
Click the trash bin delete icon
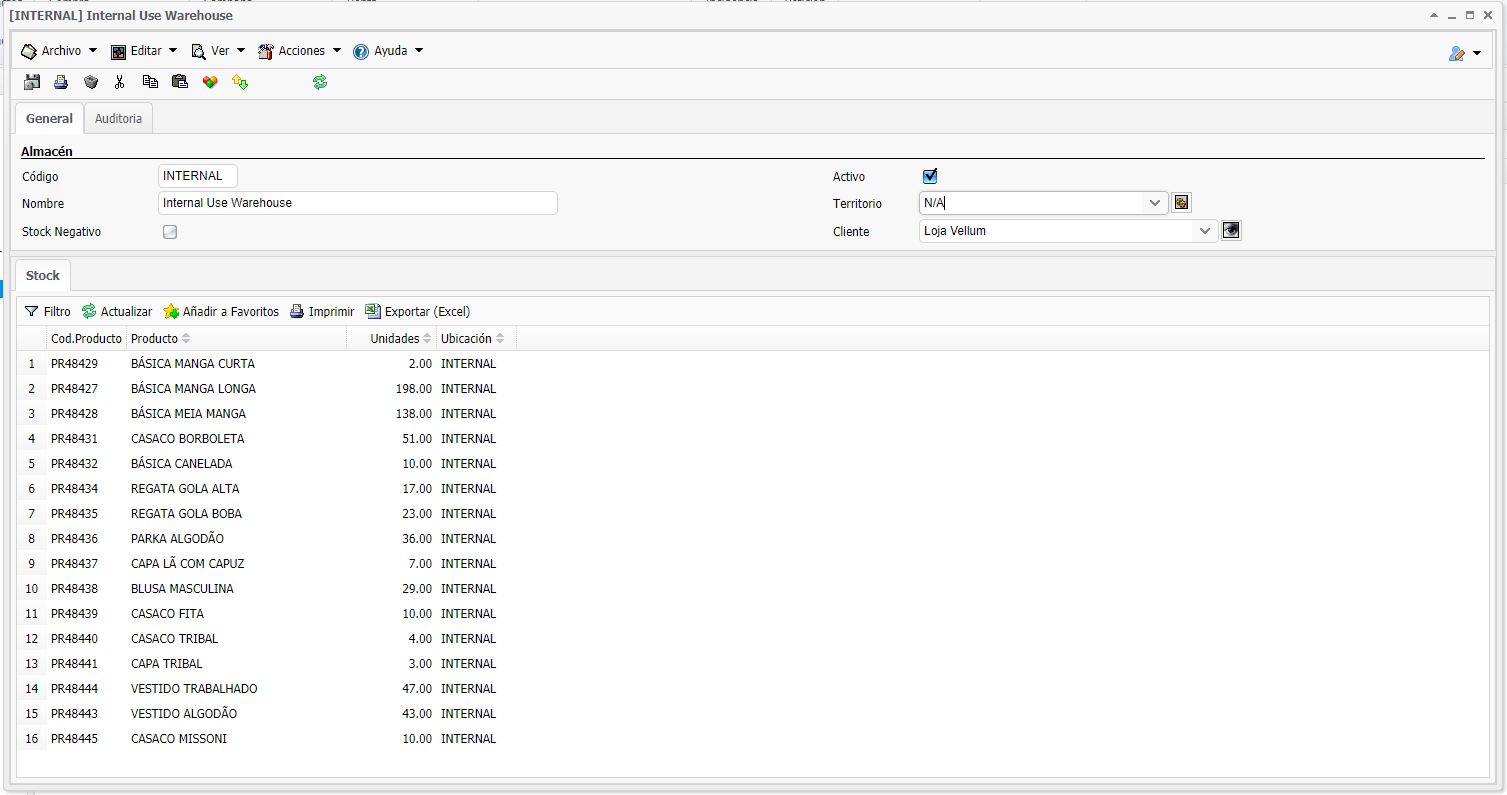coord(91,82)
